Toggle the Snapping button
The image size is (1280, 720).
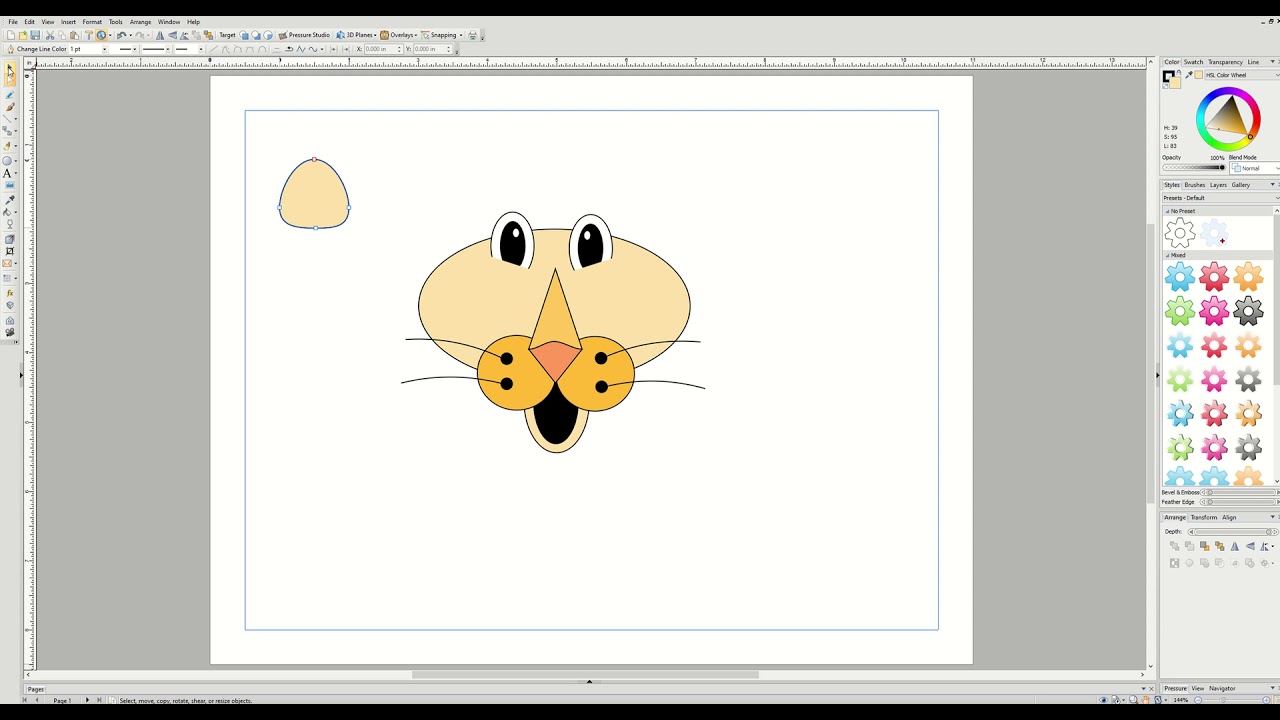[440, 35]
